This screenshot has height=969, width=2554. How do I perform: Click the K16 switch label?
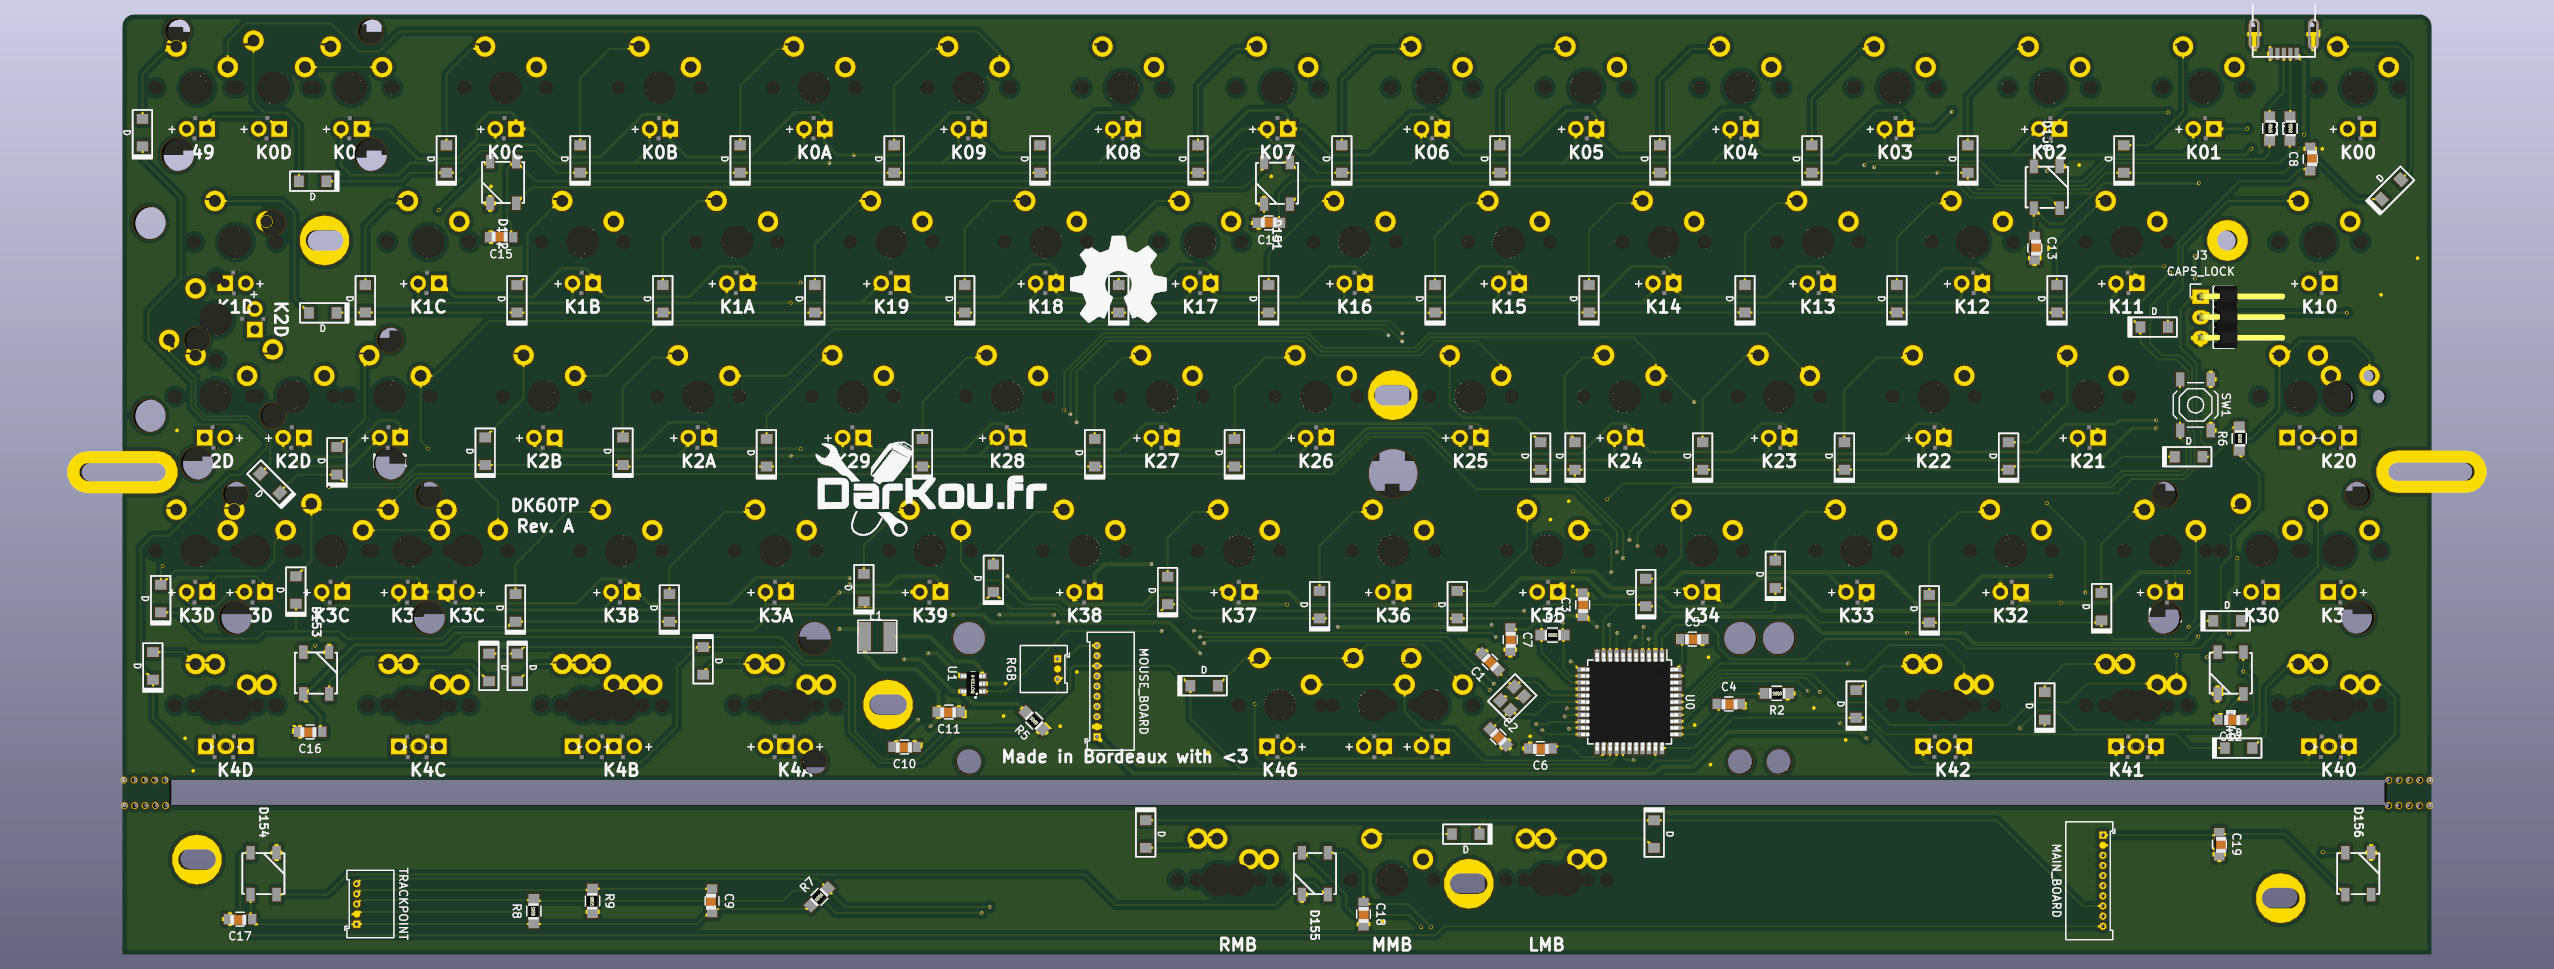(x=1354, y=307)
